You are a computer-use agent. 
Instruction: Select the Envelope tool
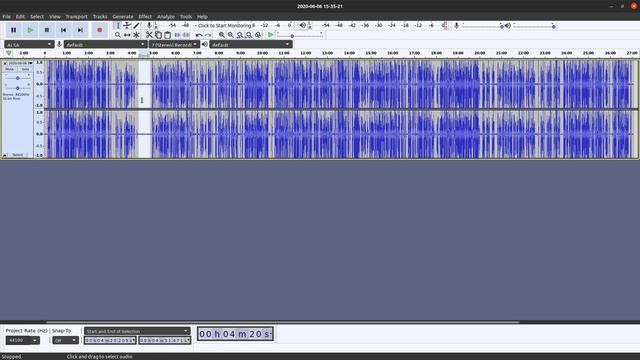click(x=127, y=25)
